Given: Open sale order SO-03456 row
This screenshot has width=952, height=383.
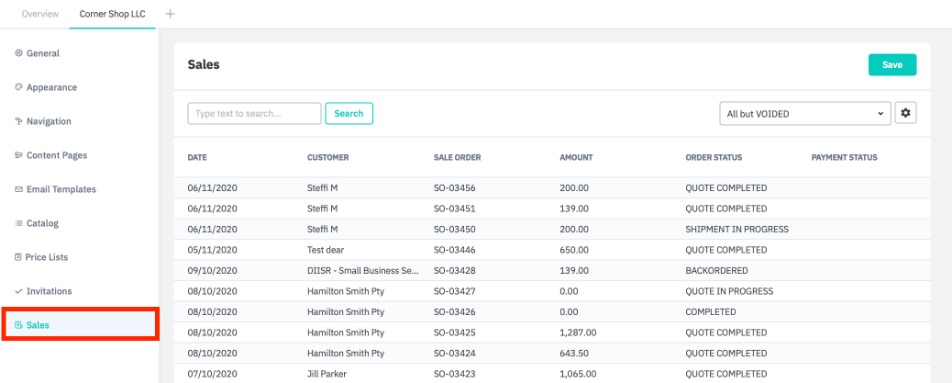Looking at the screenshot, I should (551, 188).
